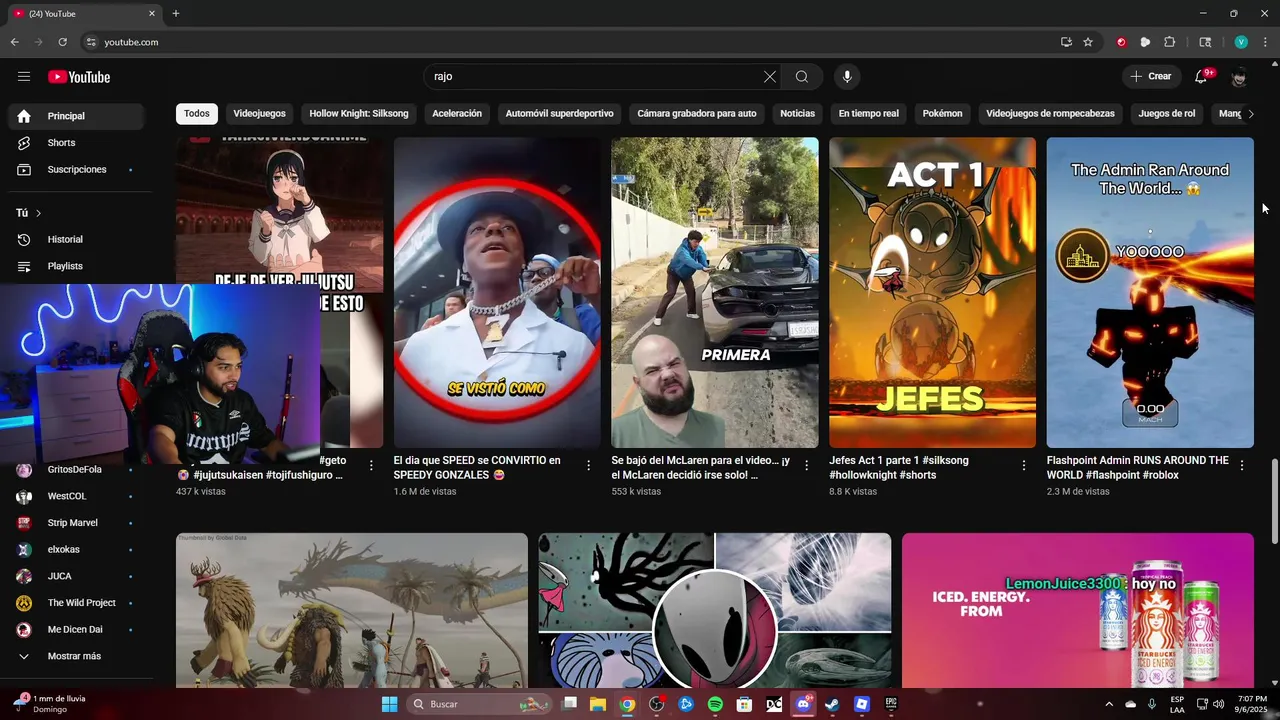This screenshot has height=720, width=1280.
Task: Open the Chrome extensions puzzle icon
Action: coord(1170,42)
